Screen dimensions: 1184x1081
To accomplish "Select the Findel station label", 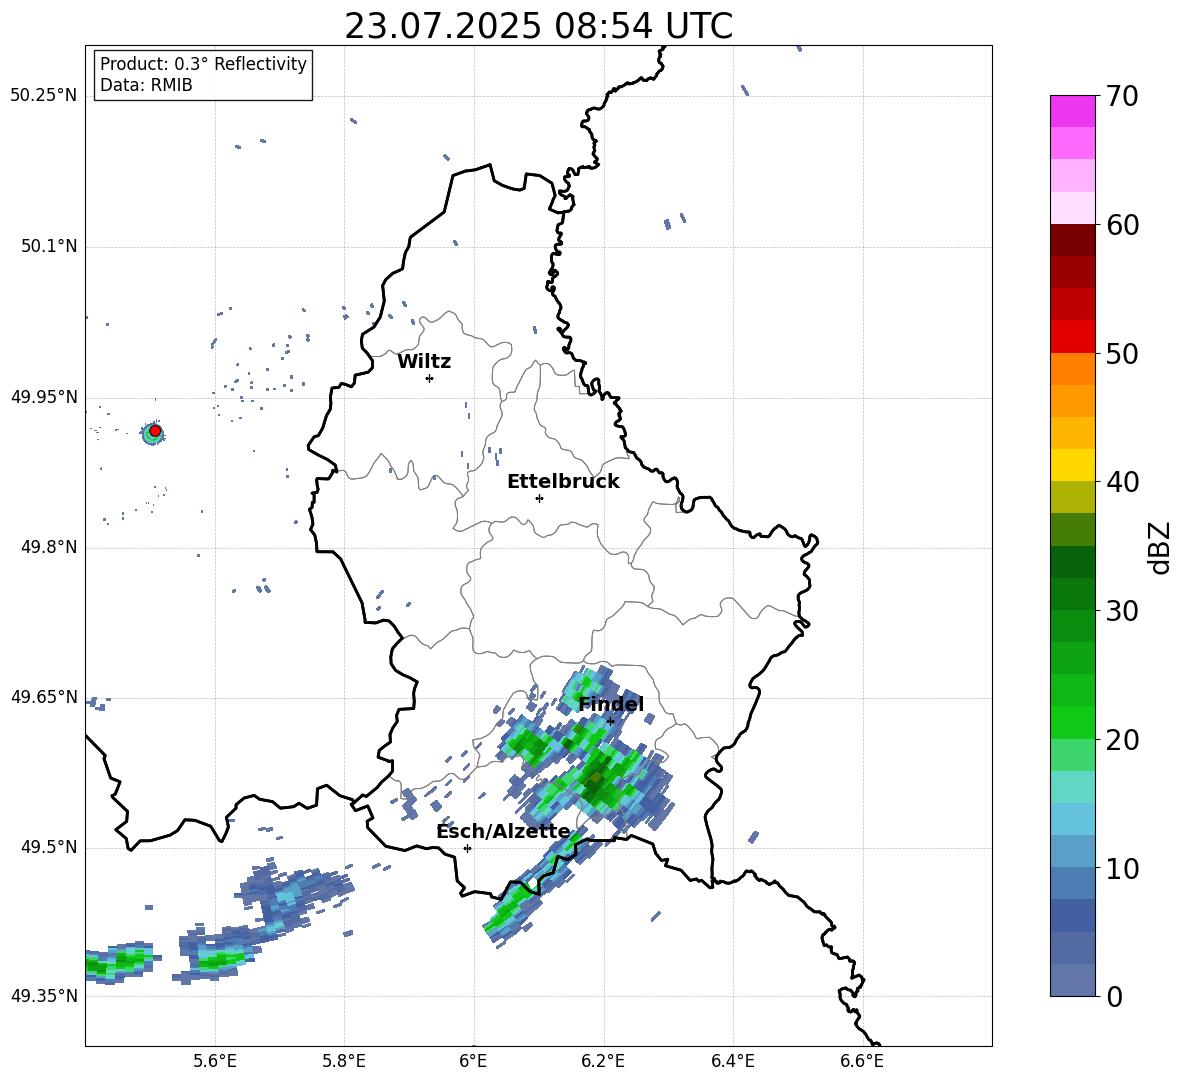I will tap(611, 704).
